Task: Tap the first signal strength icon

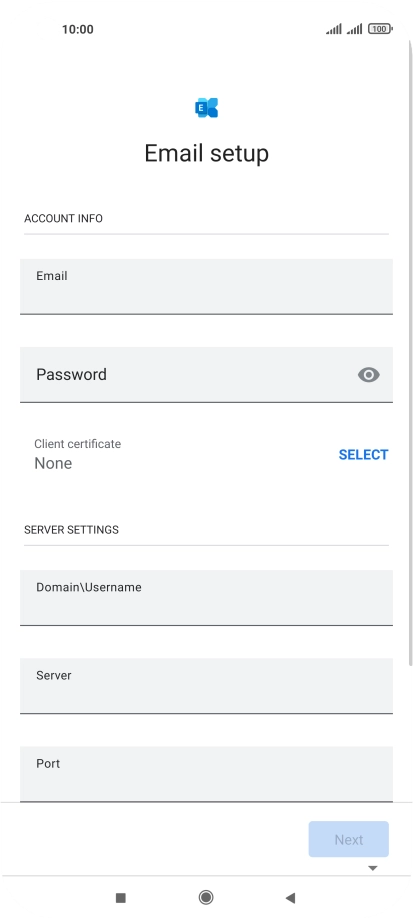Action: click(334, 29)
